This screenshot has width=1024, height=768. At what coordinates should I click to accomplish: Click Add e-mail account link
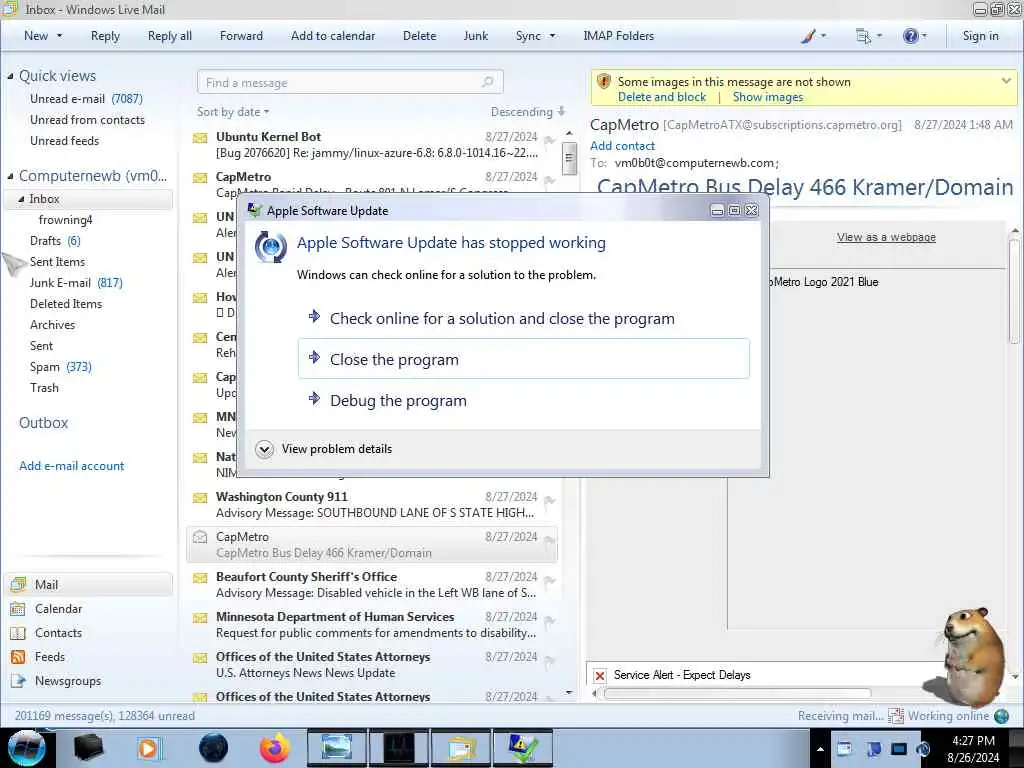71,466
